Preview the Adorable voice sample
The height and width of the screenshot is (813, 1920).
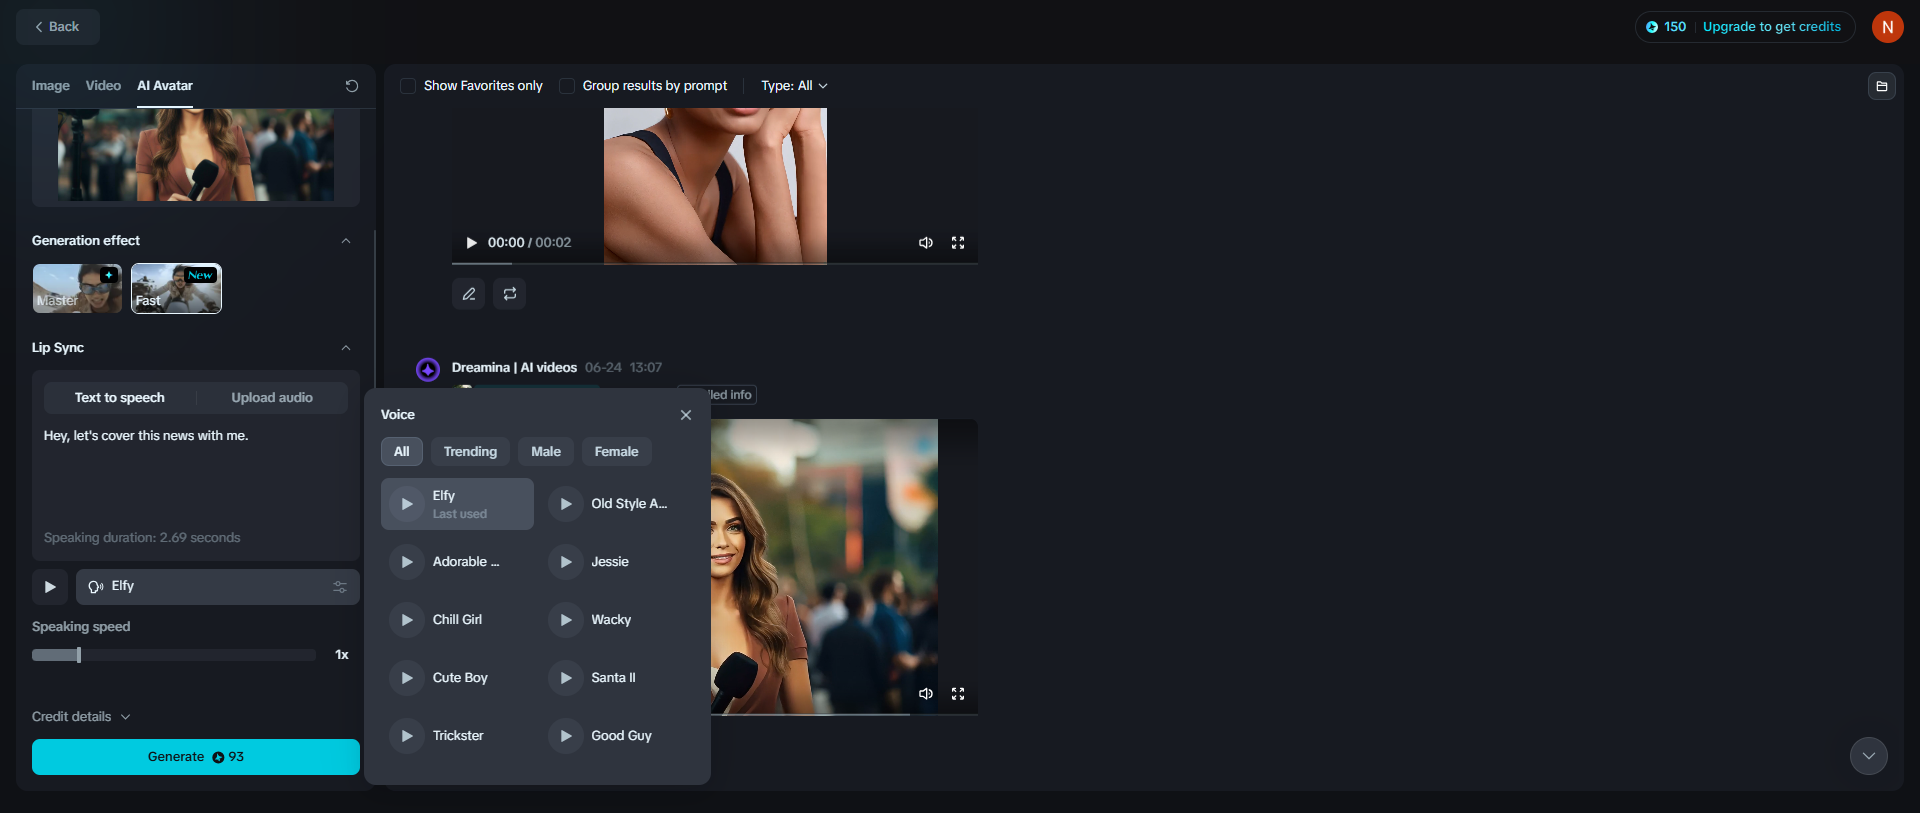click(x=406, y=562)
